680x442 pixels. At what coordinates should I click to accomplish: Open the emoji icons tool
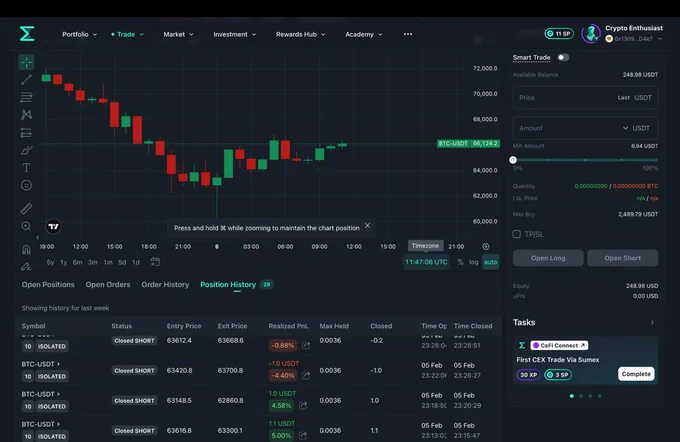(26, 185)
